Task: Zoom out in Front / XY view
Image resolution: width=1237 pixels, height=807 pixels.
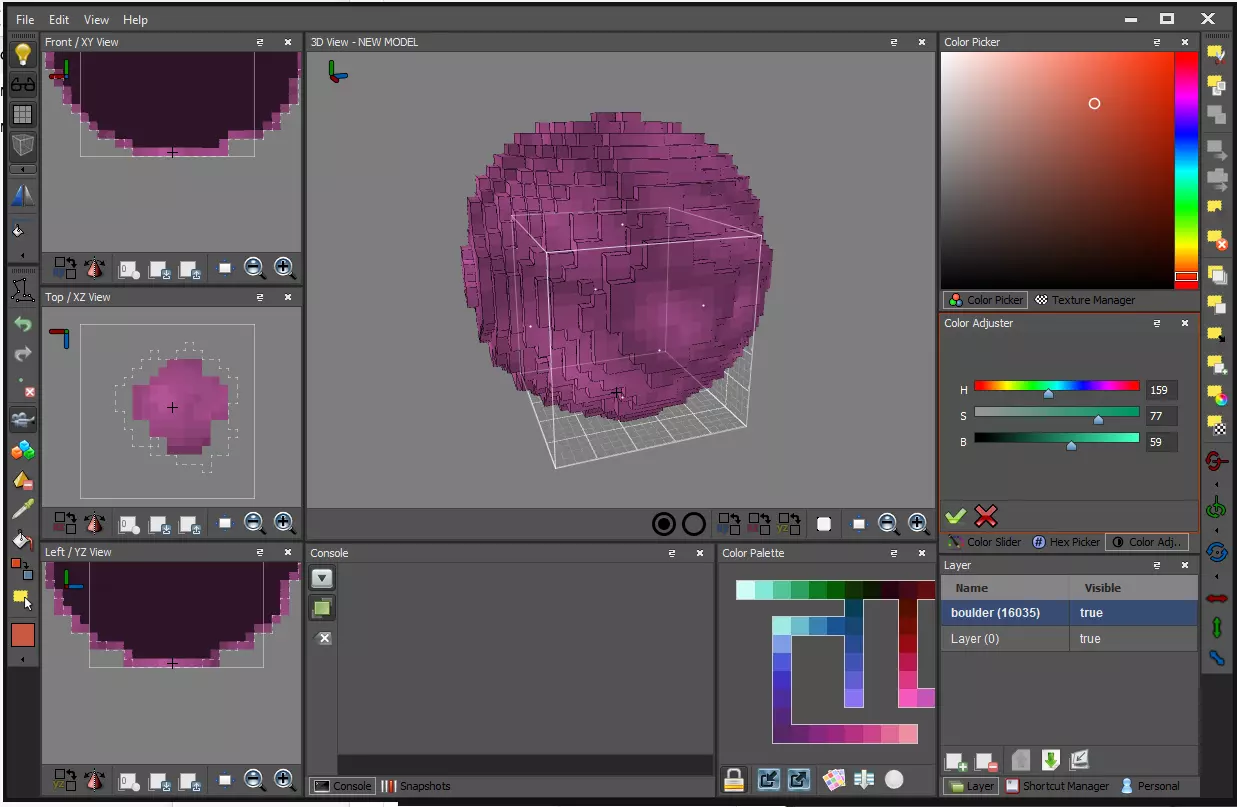Action: pos(254,268)
